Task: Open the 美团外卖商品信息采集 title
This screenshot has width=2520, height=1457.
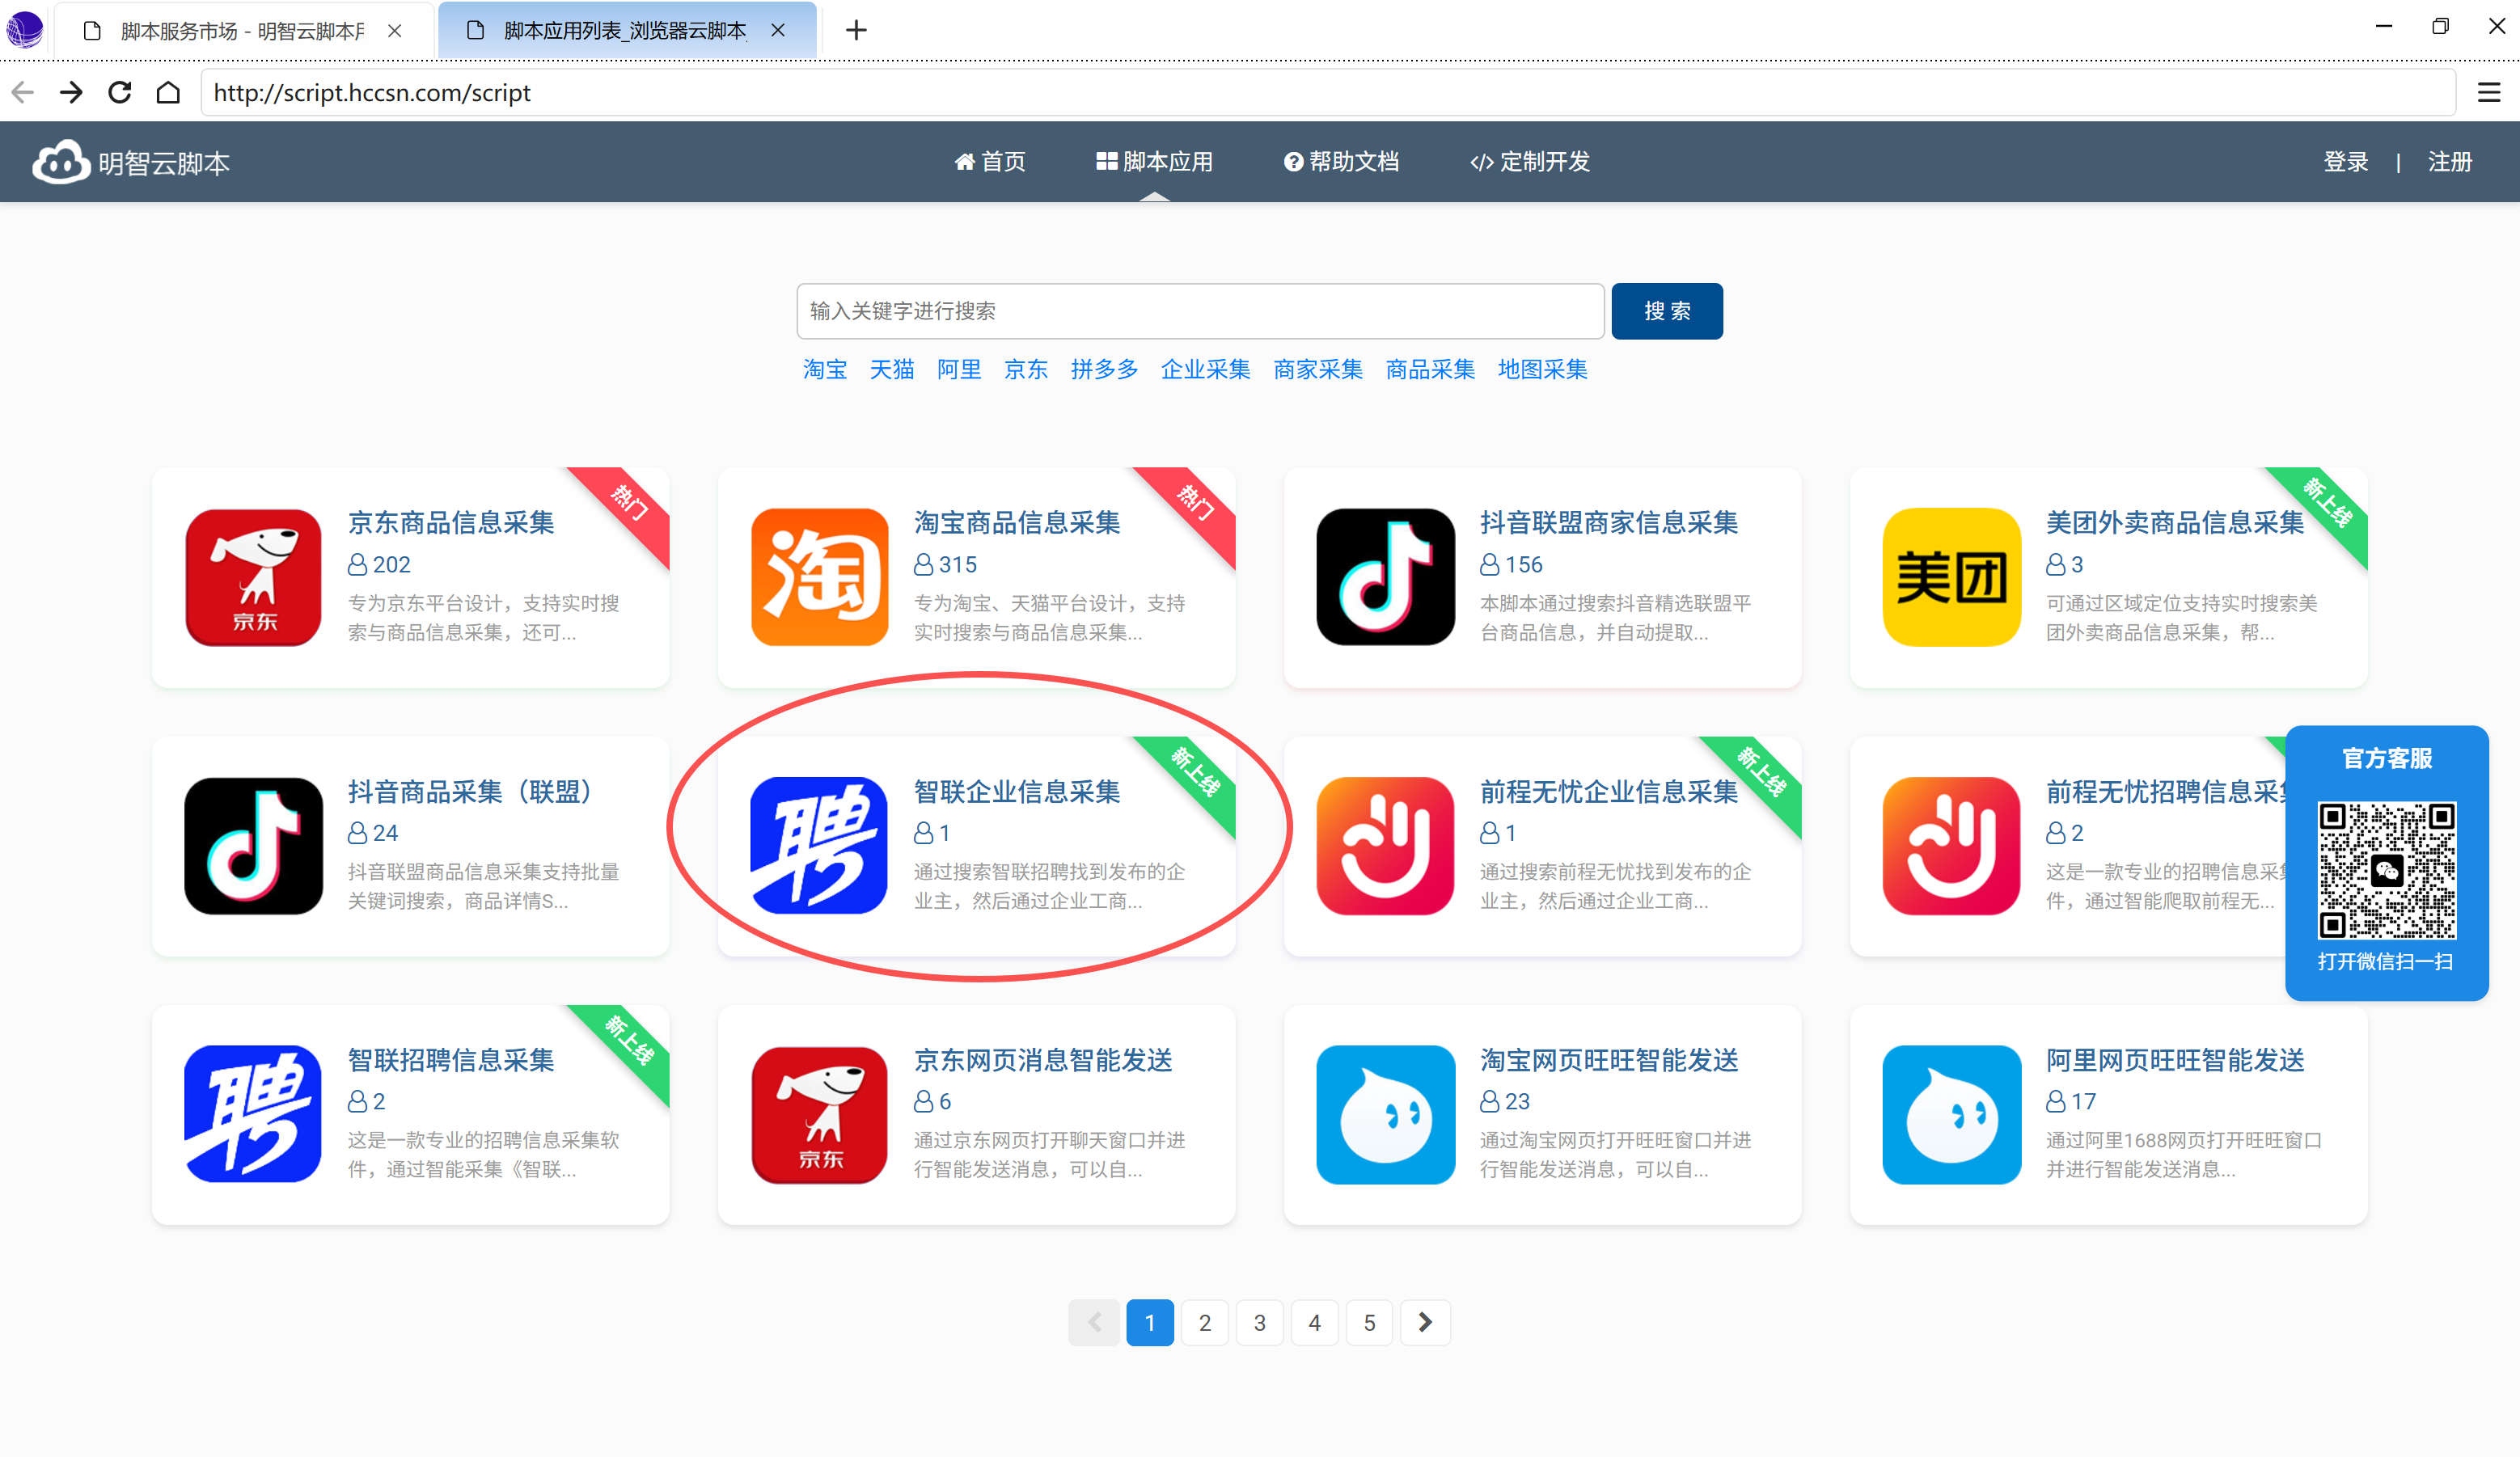Action: (2175, 522)
